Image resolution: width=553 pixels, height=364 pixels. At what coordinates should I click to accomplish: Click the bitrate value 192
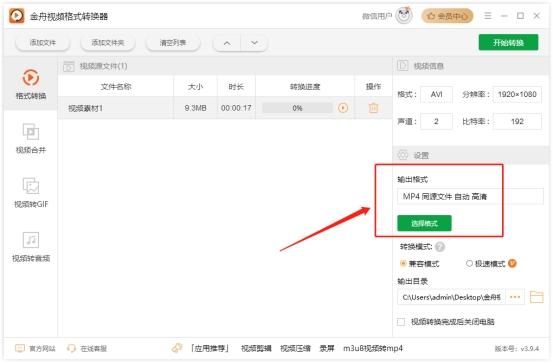[517, 122]
